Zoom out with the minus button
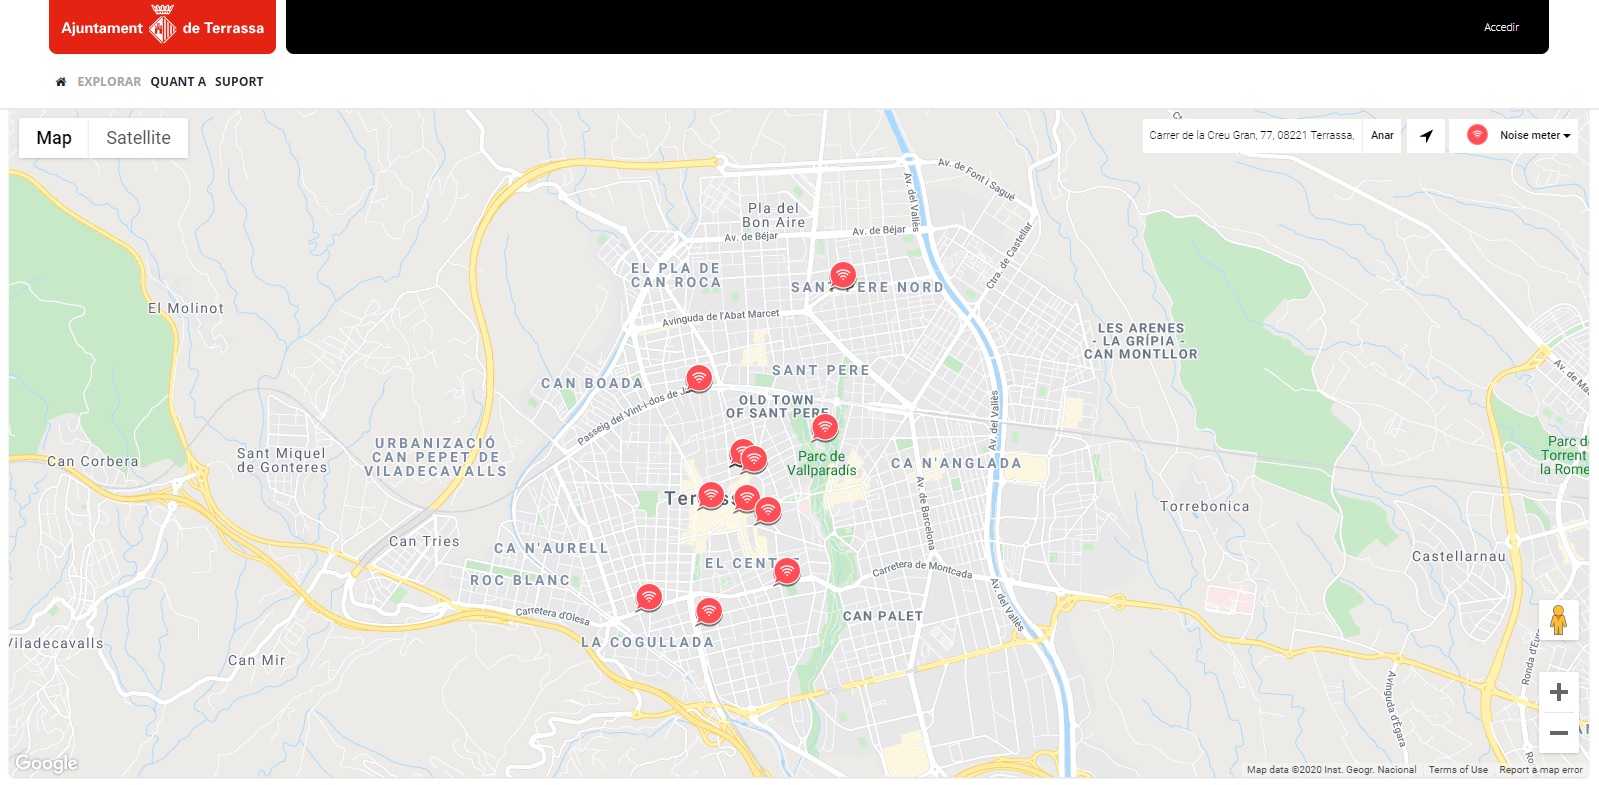 pyautogui.click(x=1558, y=733)
